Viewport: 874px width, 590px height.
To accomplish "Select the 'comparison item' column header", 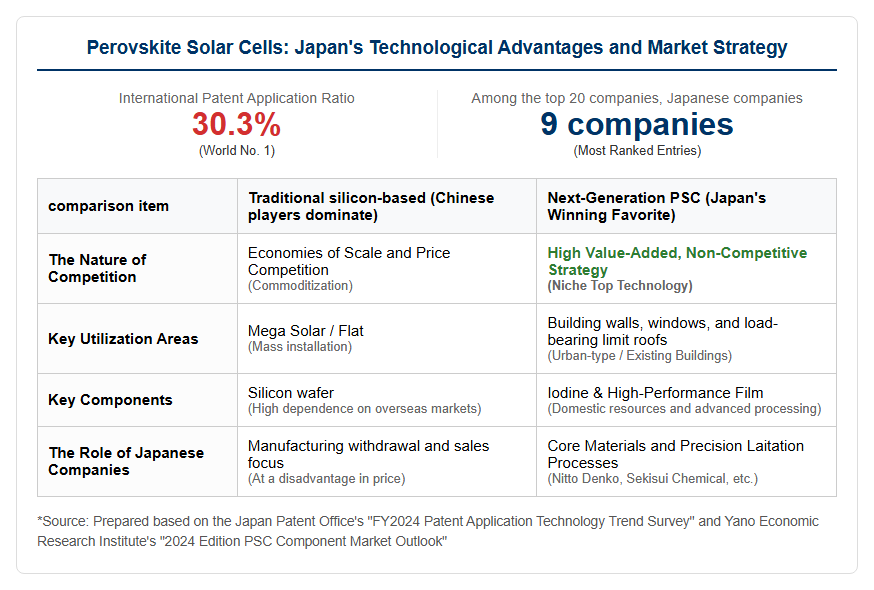I will [x=138, y=206].
